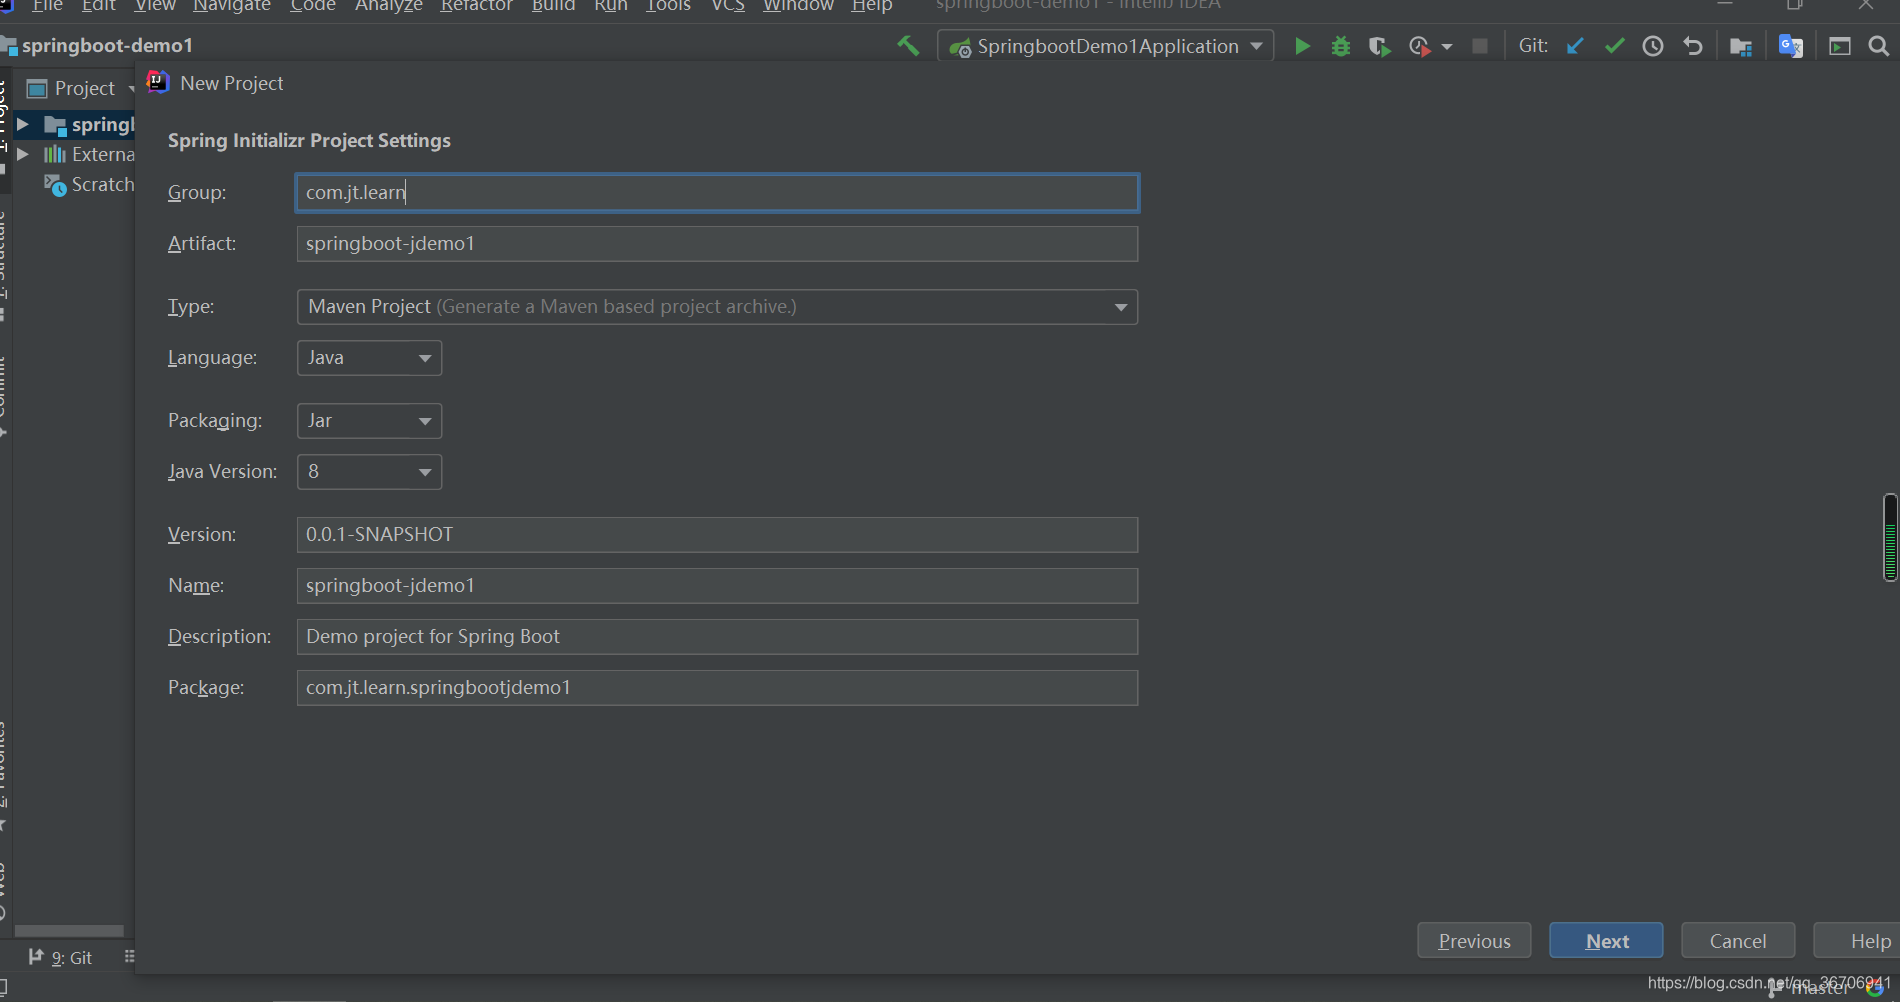
Task: Expand the springboot project tree node
Action: pos(22,125)
